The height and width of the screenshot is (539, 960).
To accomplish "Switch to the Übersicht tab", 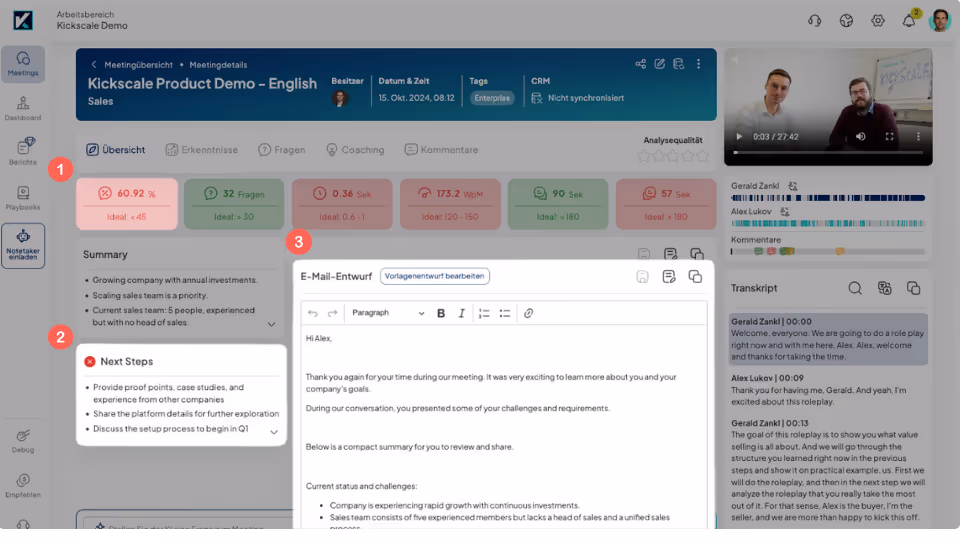I will click(116, 149).
